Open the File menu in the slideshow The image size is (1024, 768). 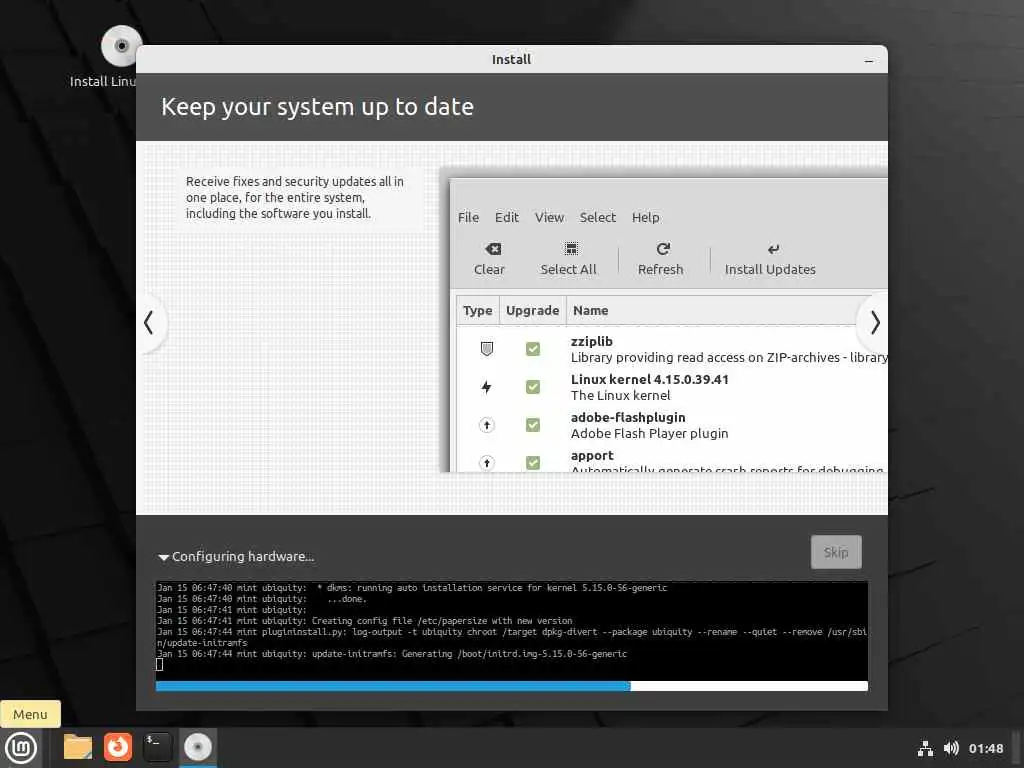point(468,217)
